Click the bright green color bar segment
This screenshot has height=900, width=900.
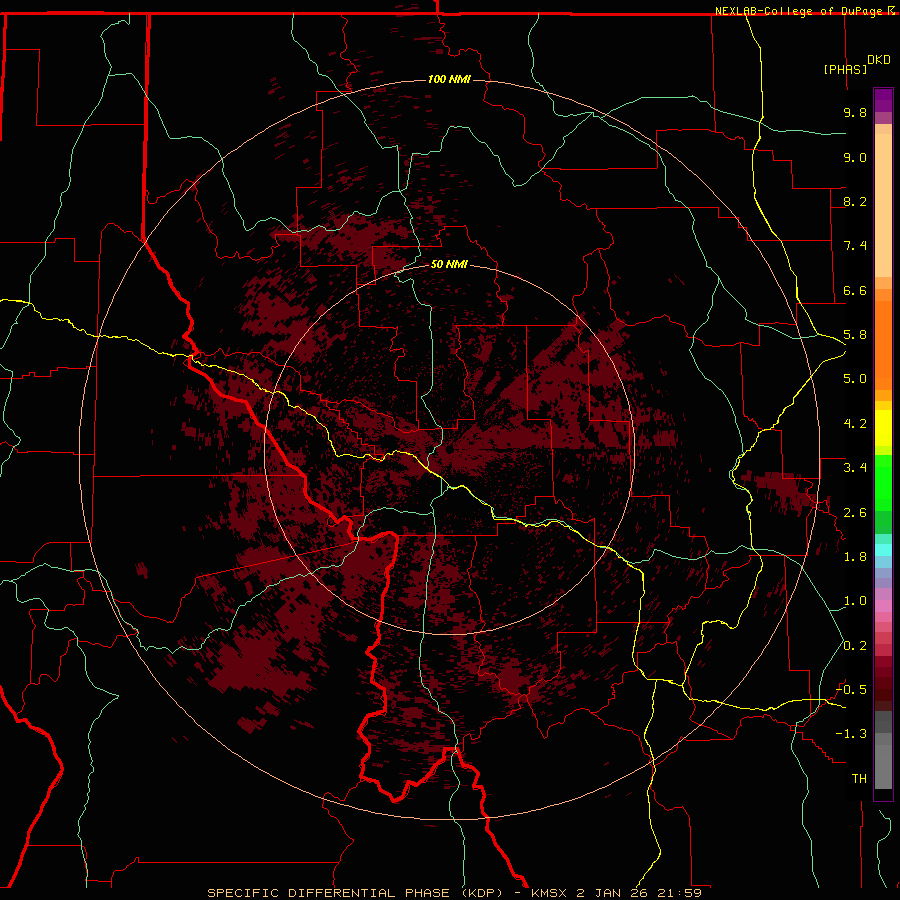883,483
